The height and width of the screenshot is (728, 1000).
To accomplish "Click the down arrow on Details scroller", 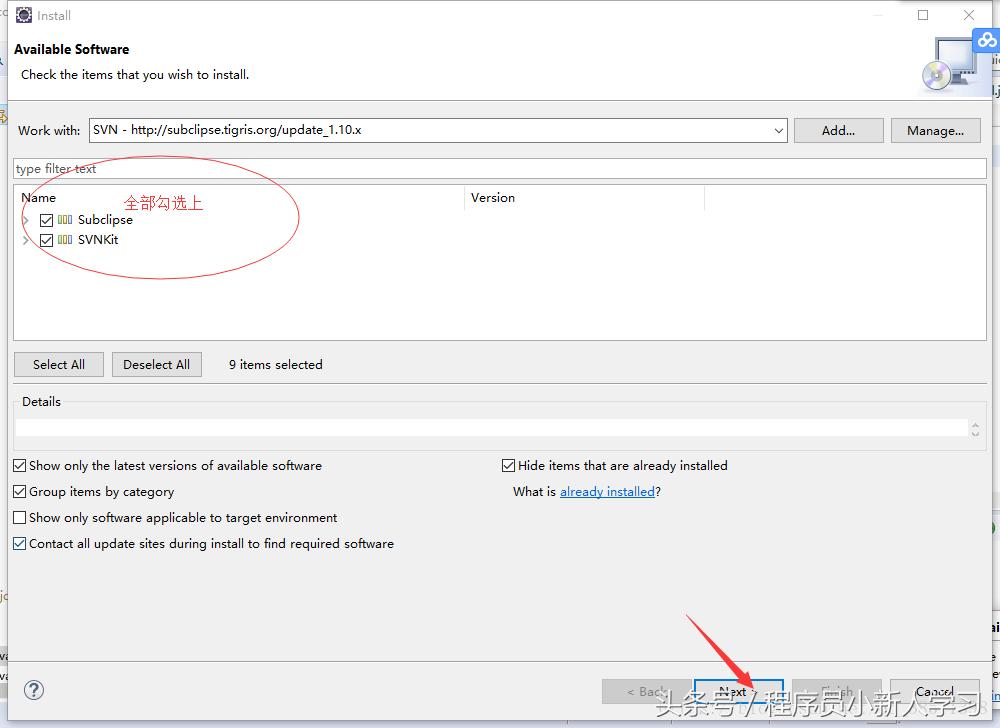I will pos(975,434).
